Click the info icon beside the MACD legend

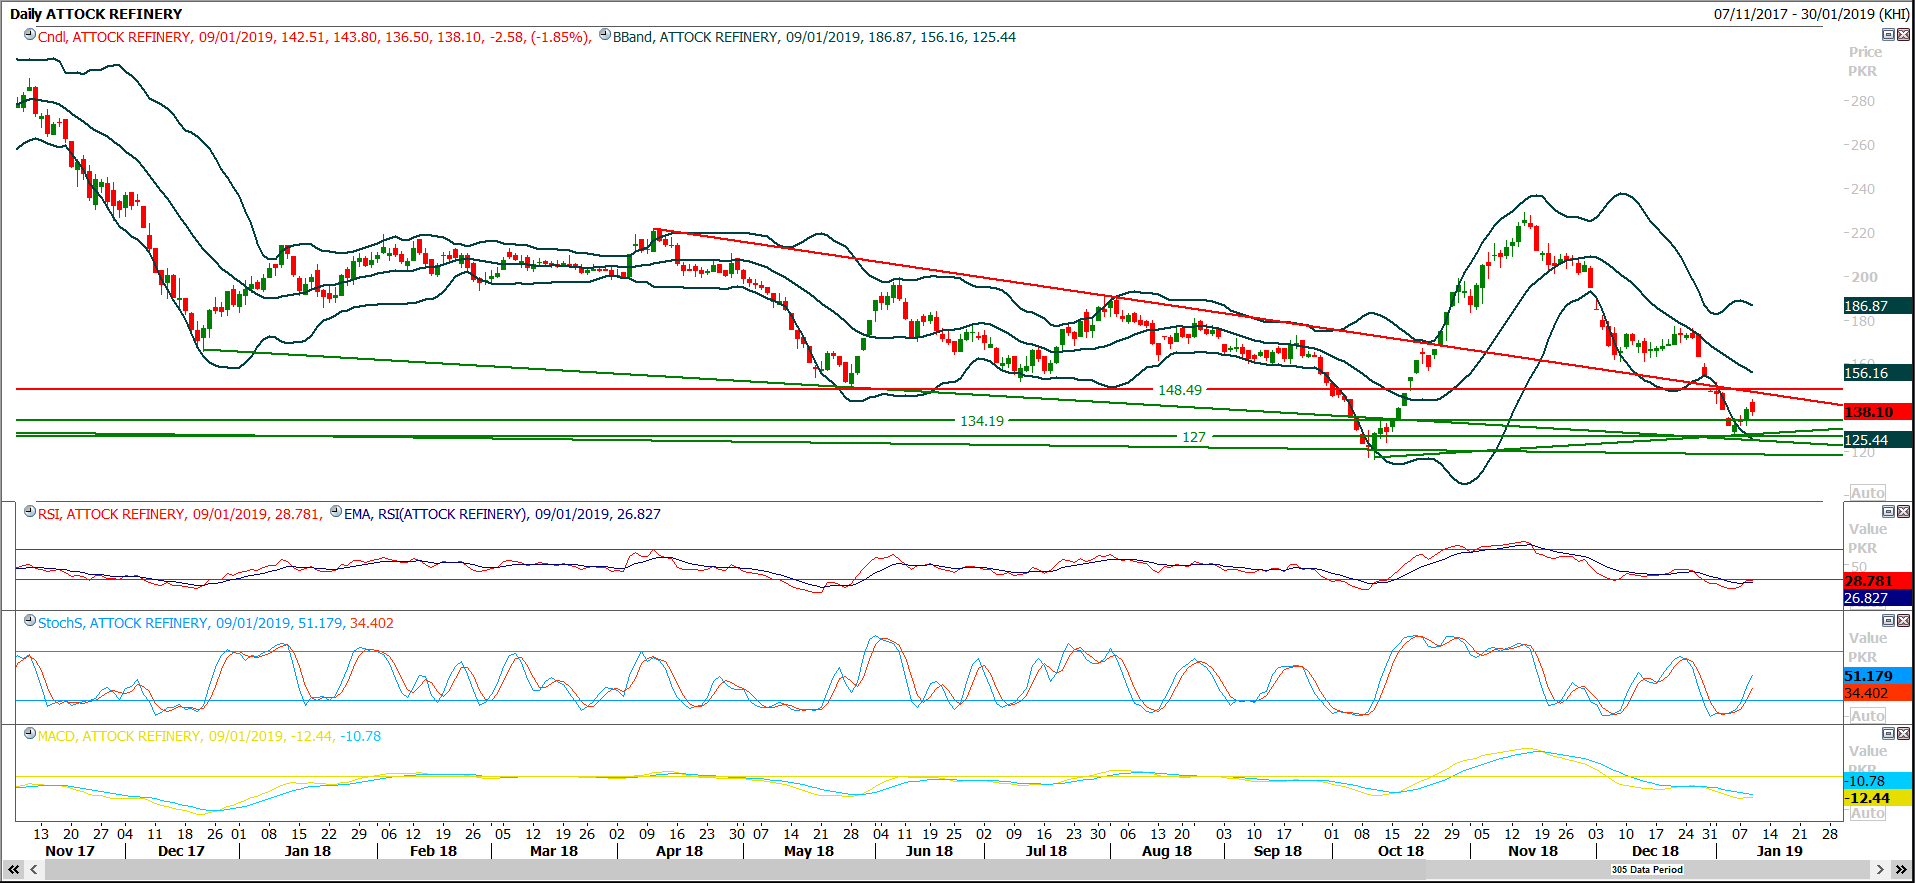(x=30, y=733)
